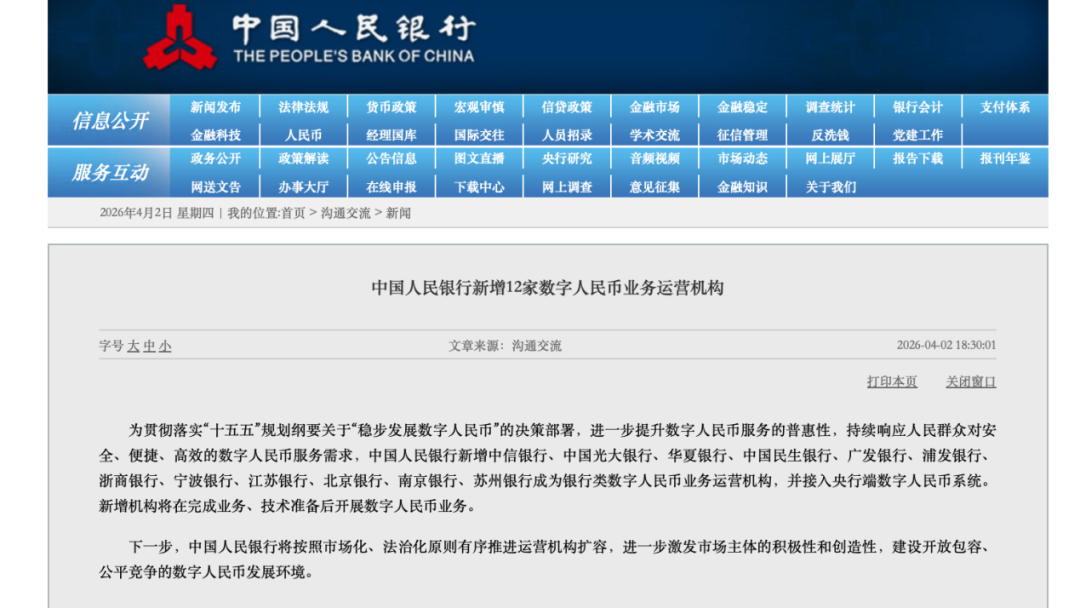
Task: Click the article title 中国人民银行新增12家数字人民币业务运营机构
Action: [548, 288]
